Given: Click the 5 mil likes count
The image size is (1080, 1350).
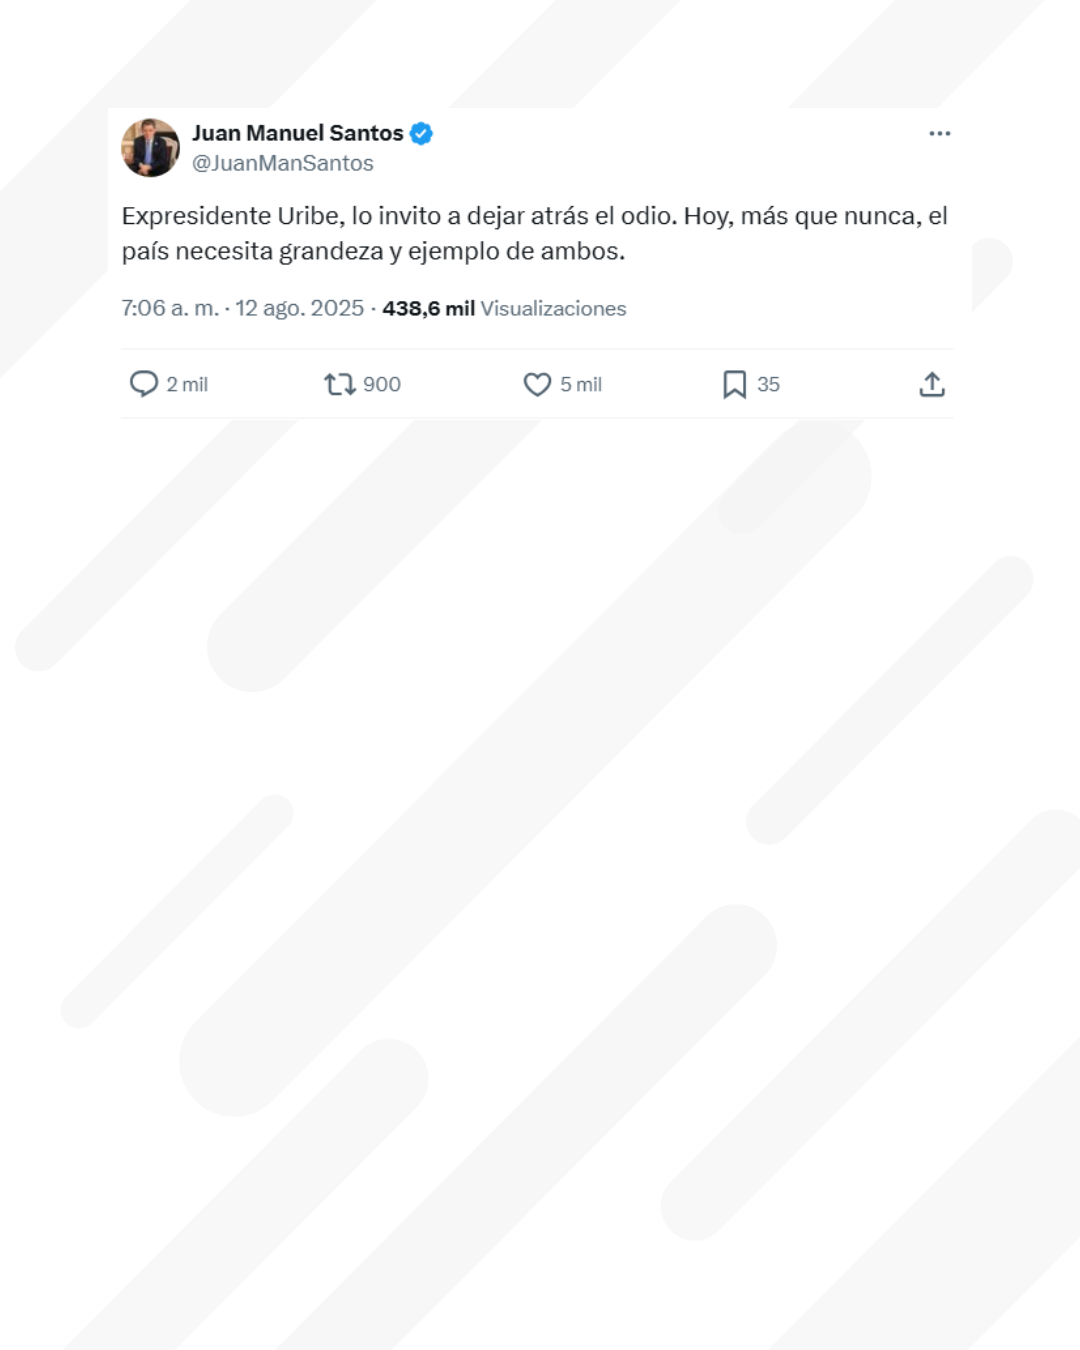Looking at the screenshot, I should tap(581, 384).
